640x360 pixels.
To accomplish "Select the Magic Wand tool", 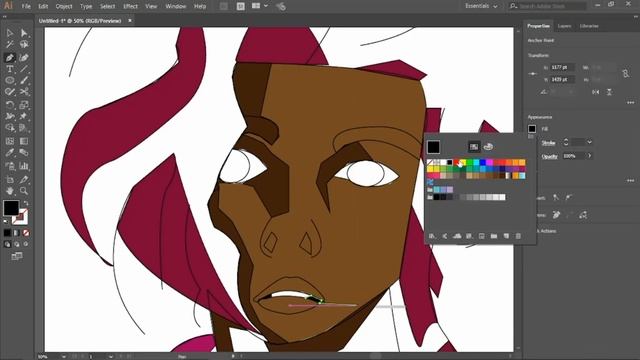I will click(x=10, y=45).
